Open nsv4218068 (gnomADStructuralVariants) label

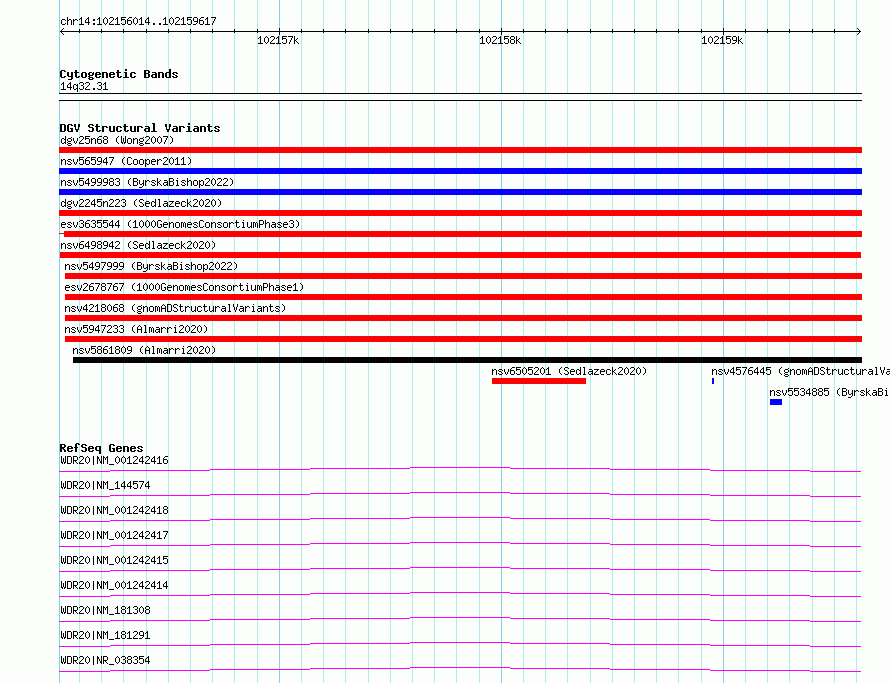[175, 308]
